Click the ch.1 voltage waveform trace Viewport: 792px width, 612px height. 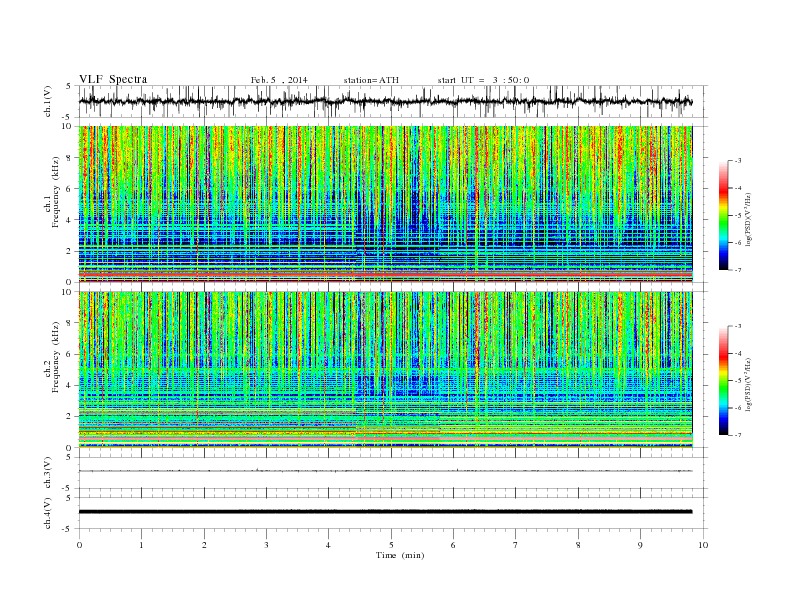[385, 101]
